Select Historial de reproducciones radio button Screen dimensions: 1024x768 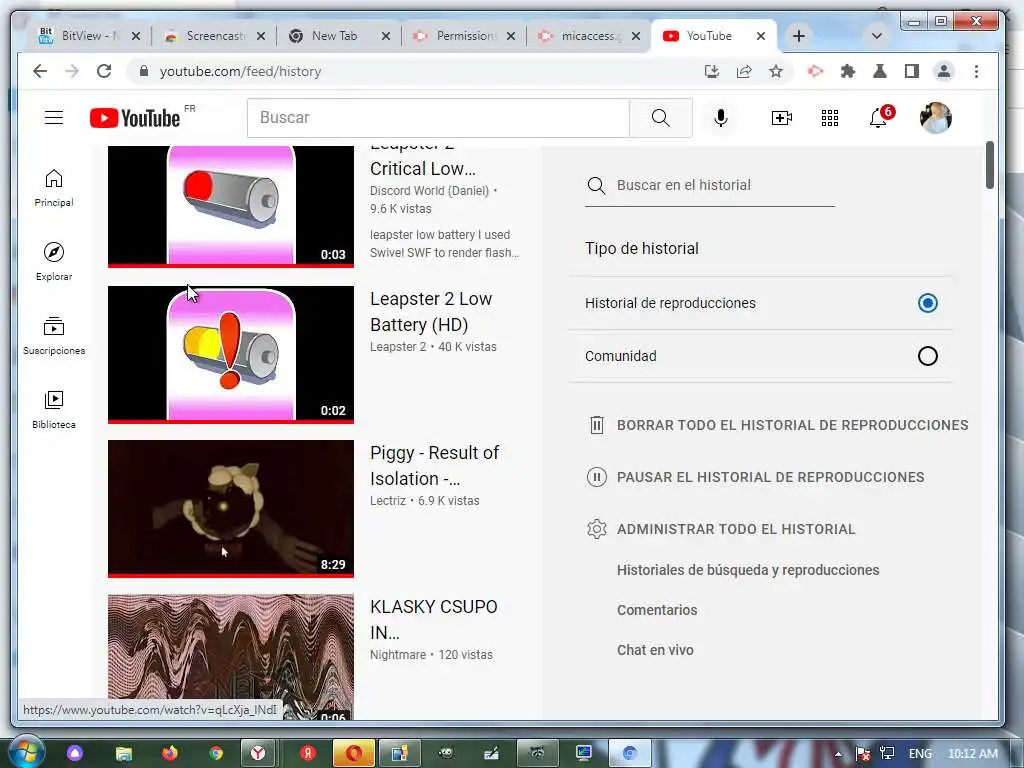(x=927, y=303)
